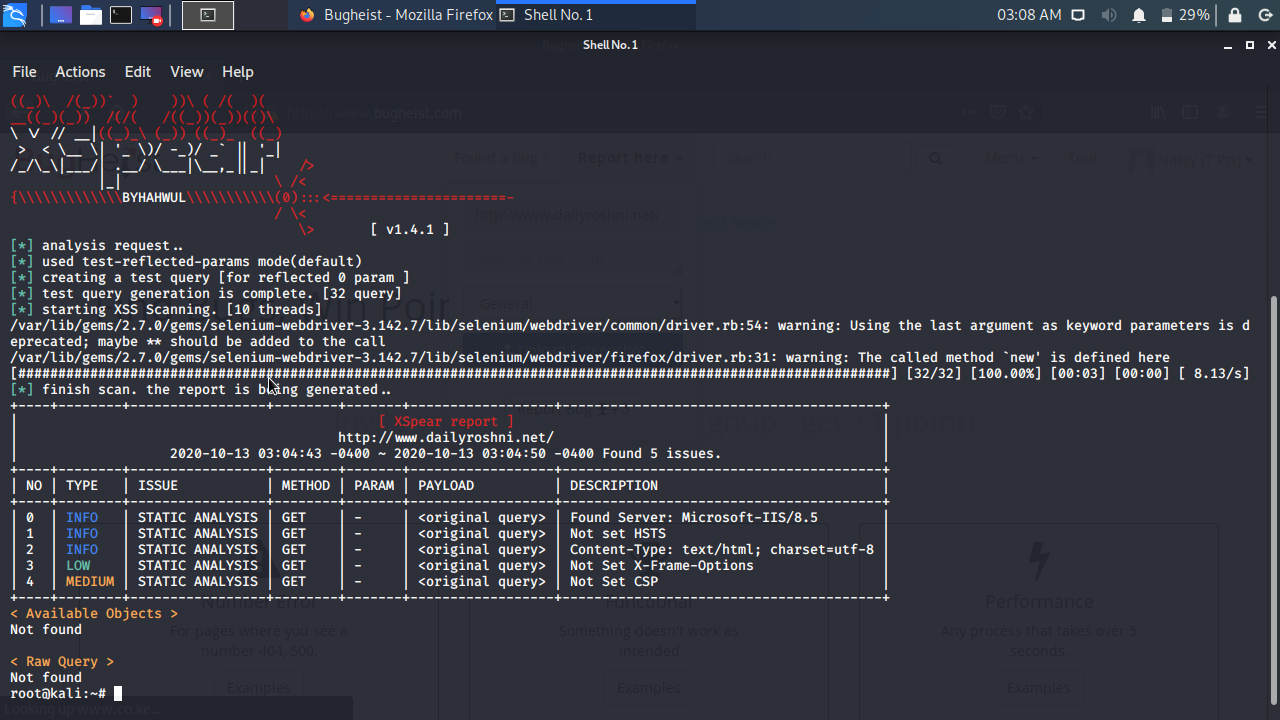Click the 'PAYLOAD' column header
The height and width of the screenshot is (720, 1280).
coord(446,485)
